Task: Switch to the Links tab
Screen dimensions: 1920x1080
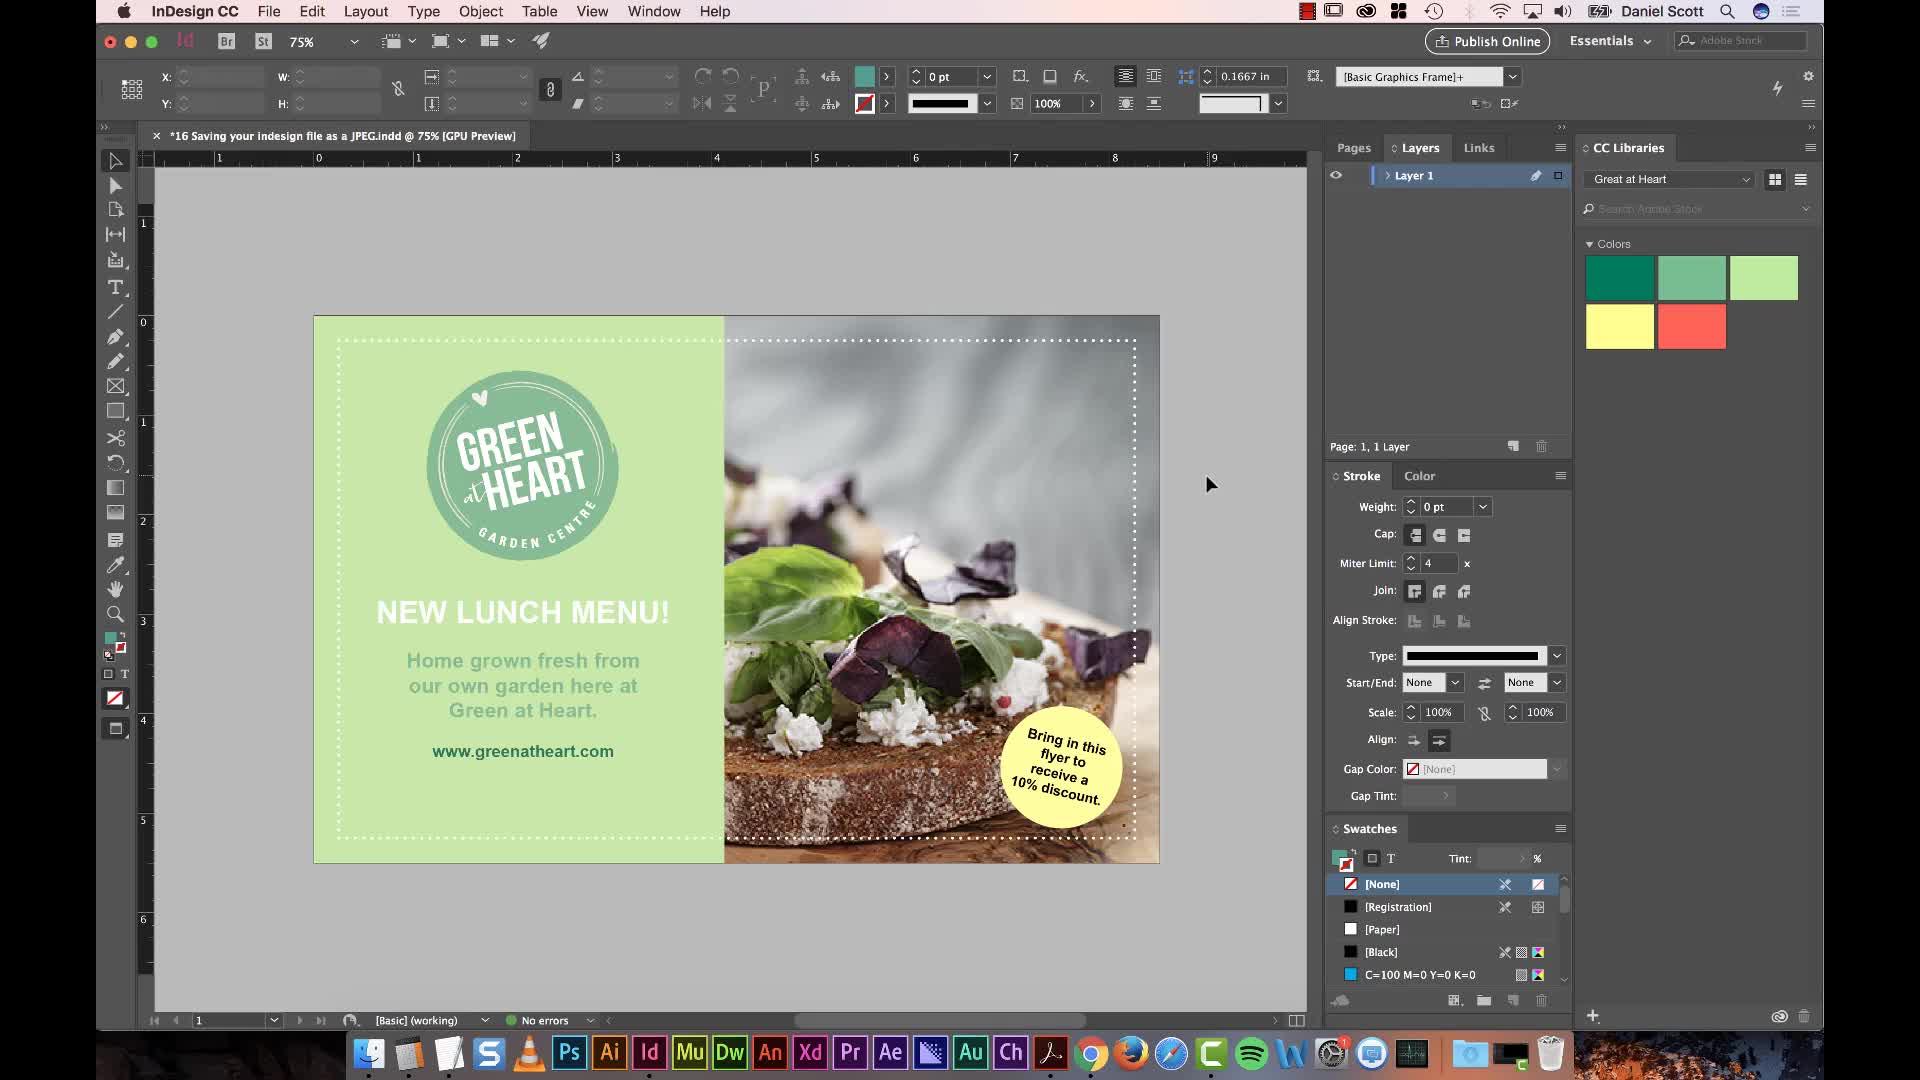Action: pos(1479,148)
